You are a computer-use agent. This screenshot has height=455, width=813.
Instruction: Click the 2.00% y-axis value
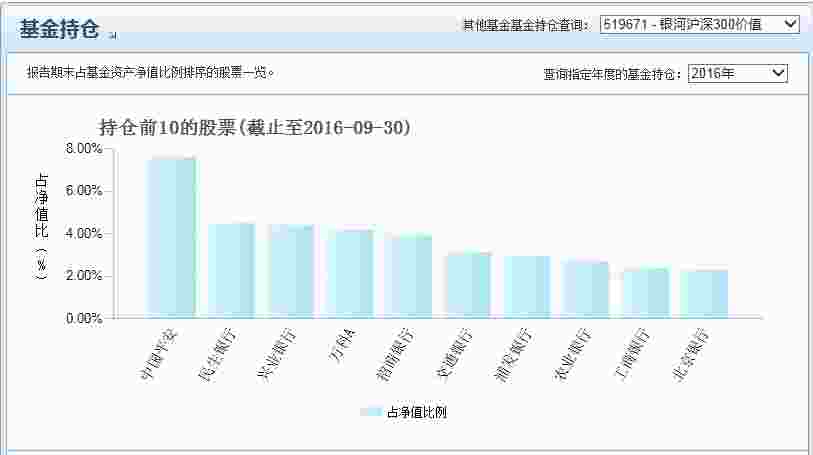point(83,275)
